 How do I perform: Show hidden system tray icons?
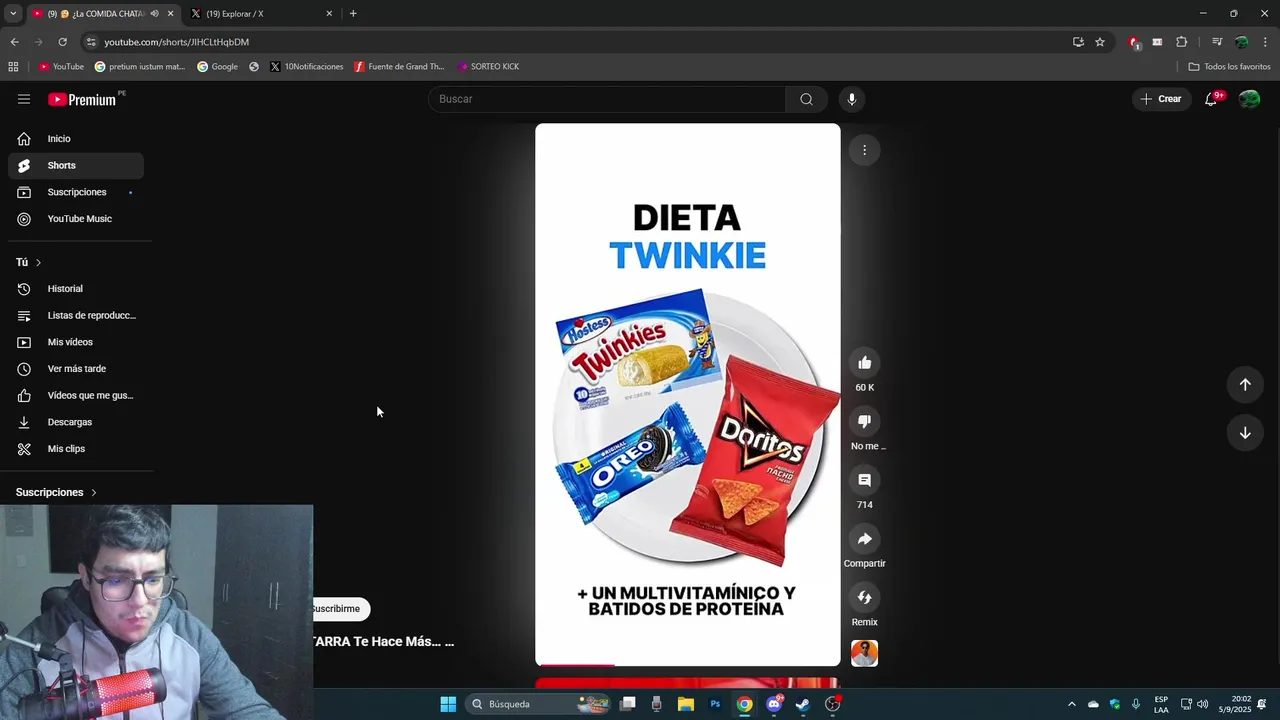(1071, 704)
